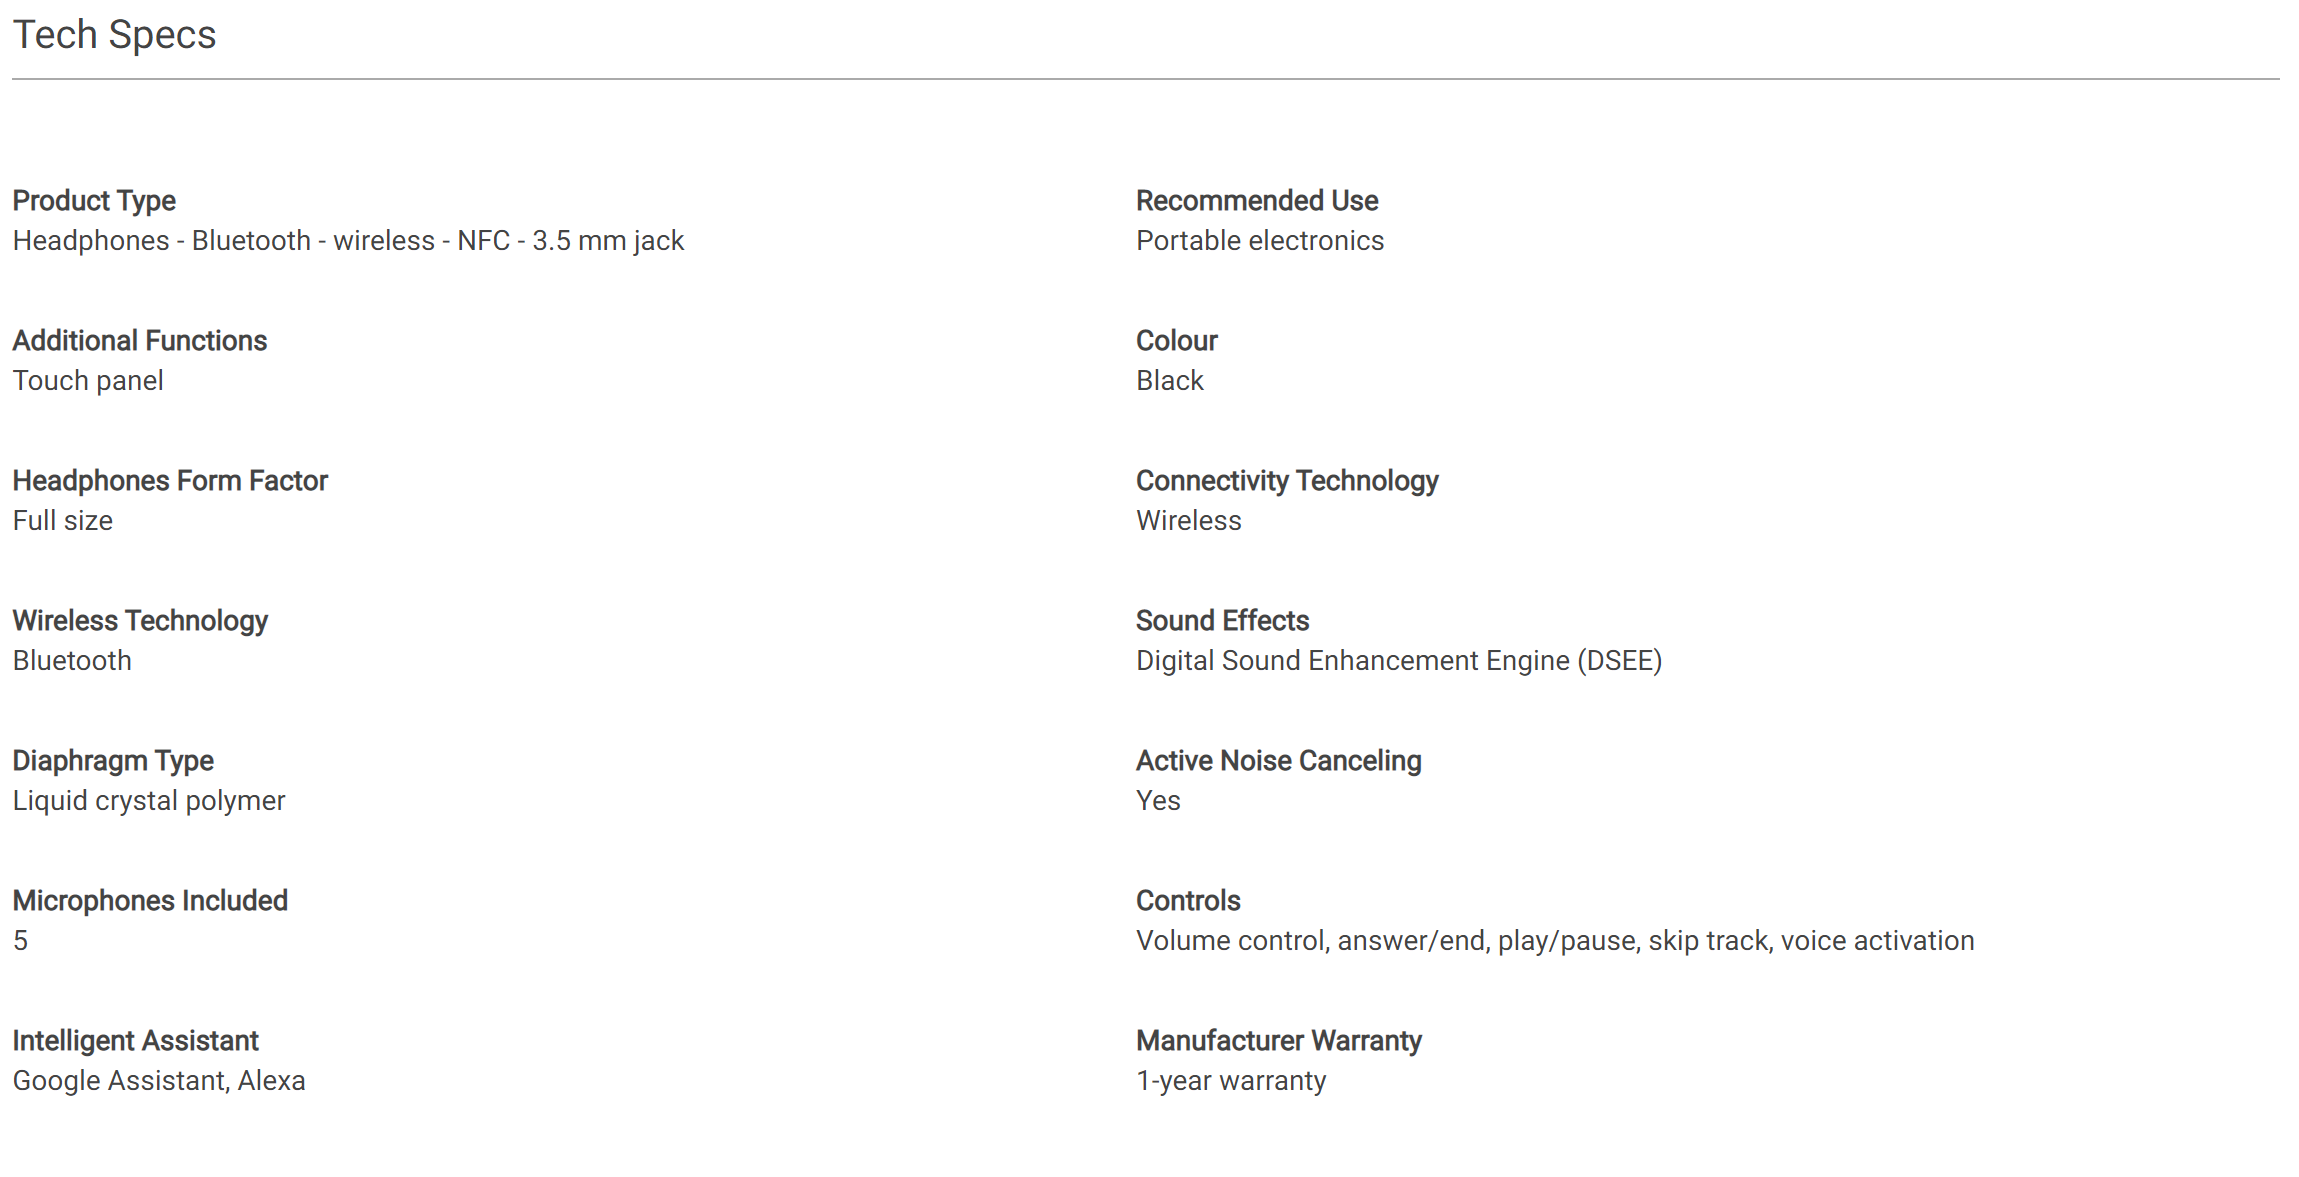
Task: Select the Microphones Included label
Action: (150, 901)
